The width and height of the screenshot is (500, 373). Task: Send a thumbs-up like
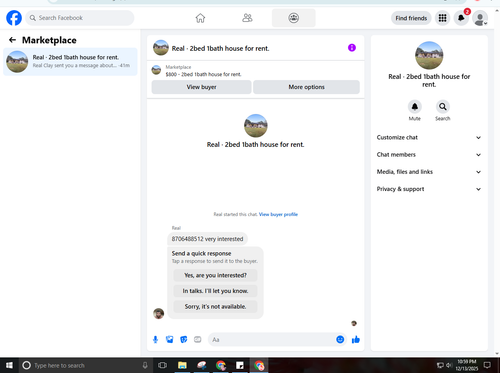356,340
